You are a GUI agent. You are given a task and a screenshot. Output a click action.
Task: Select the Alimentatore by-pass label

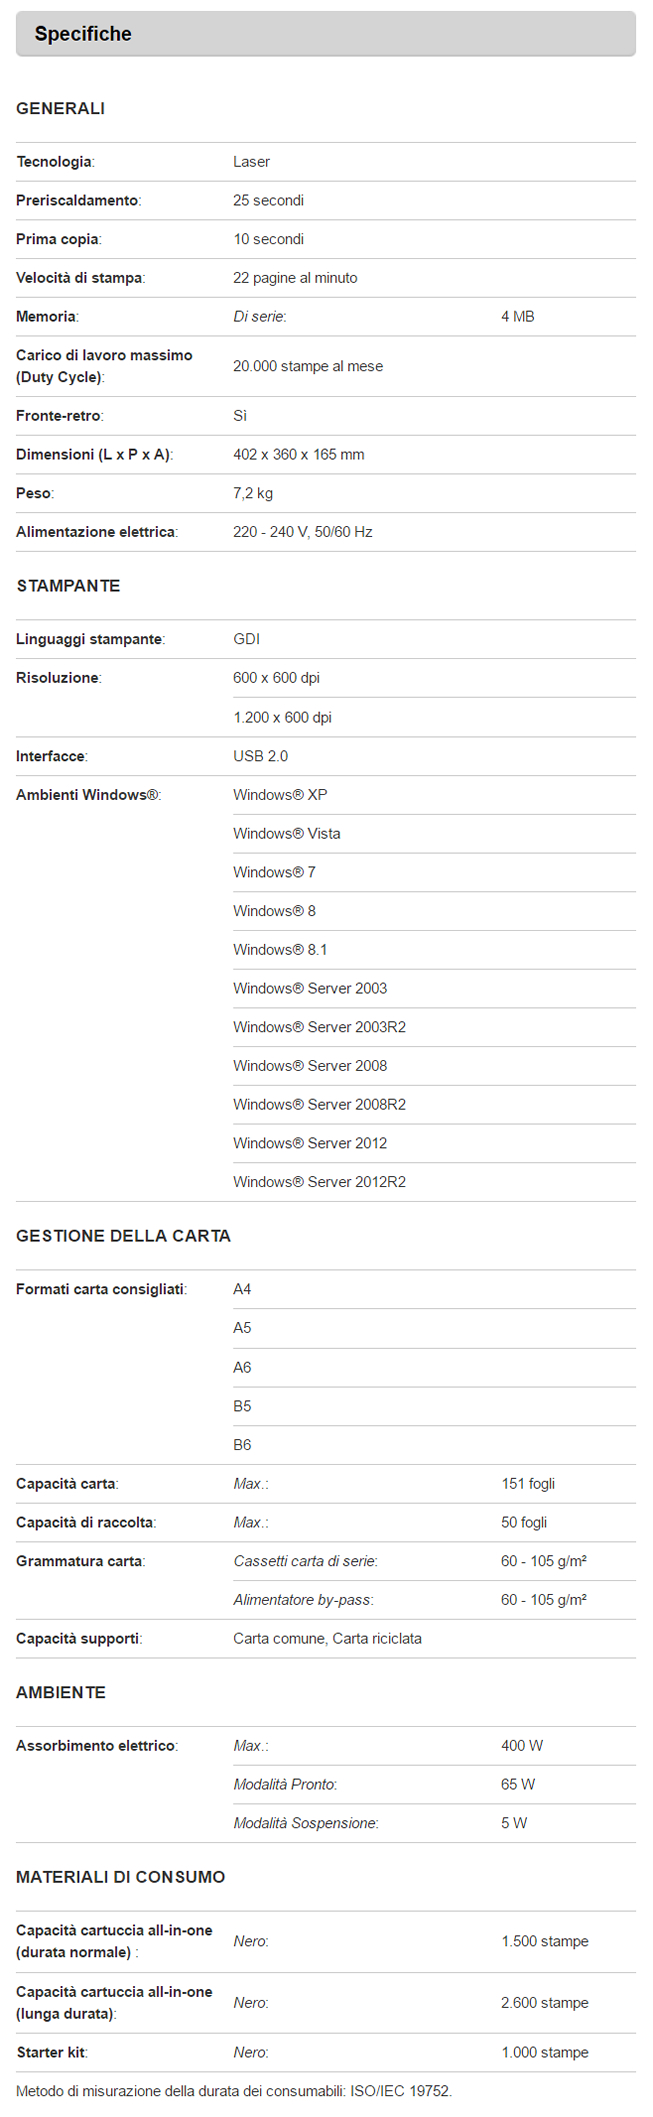[x=303, y=1600]
